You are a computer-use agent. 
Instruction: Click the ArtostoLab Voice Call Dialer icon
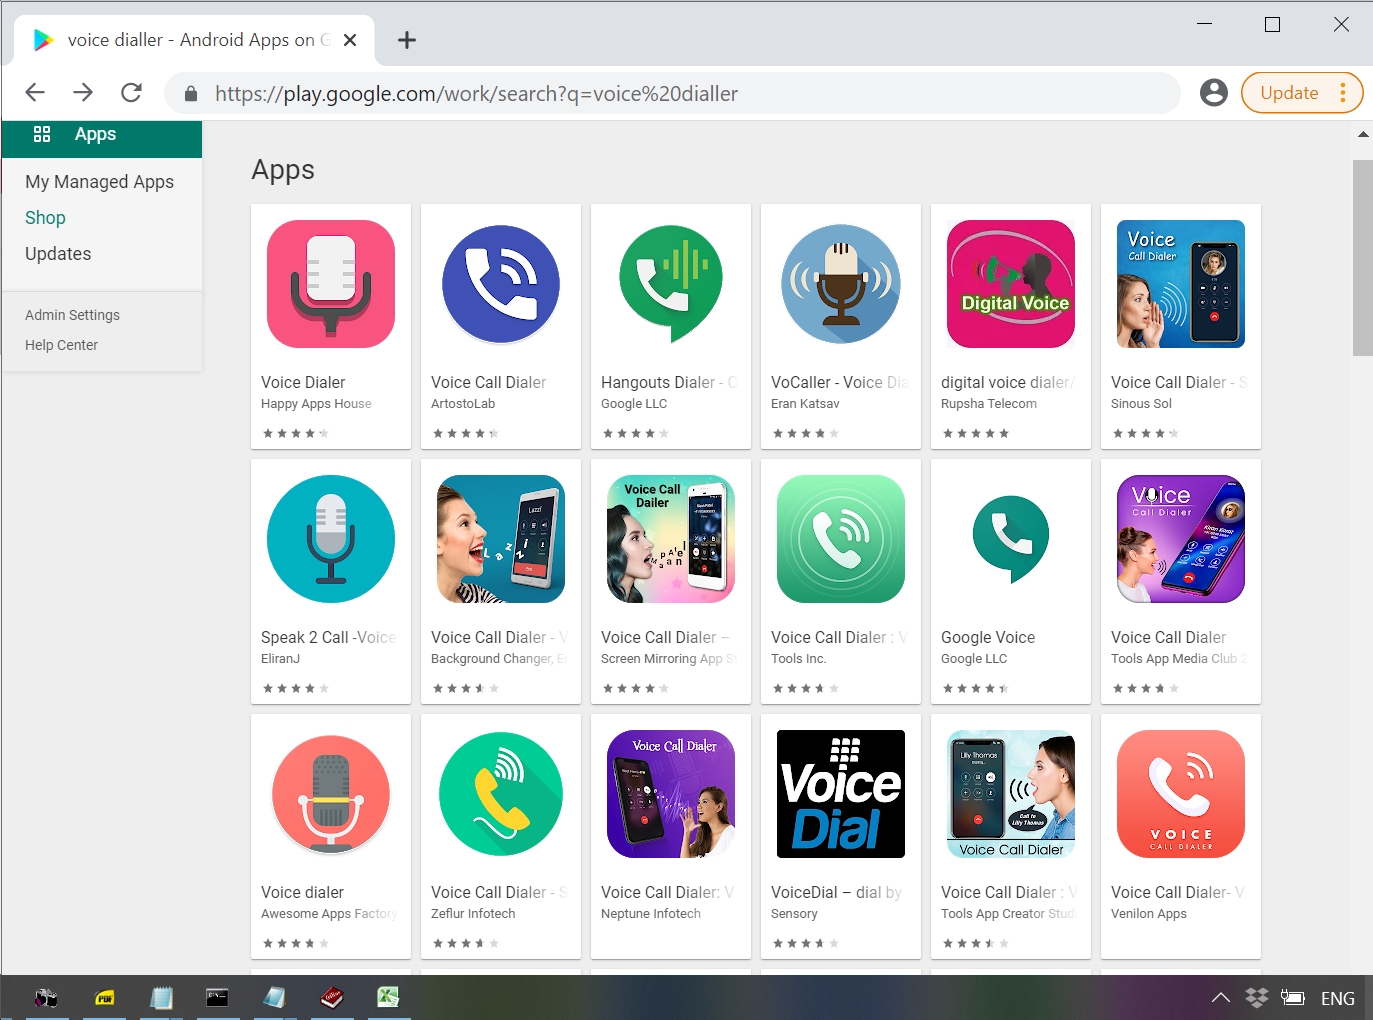(501, 285)
